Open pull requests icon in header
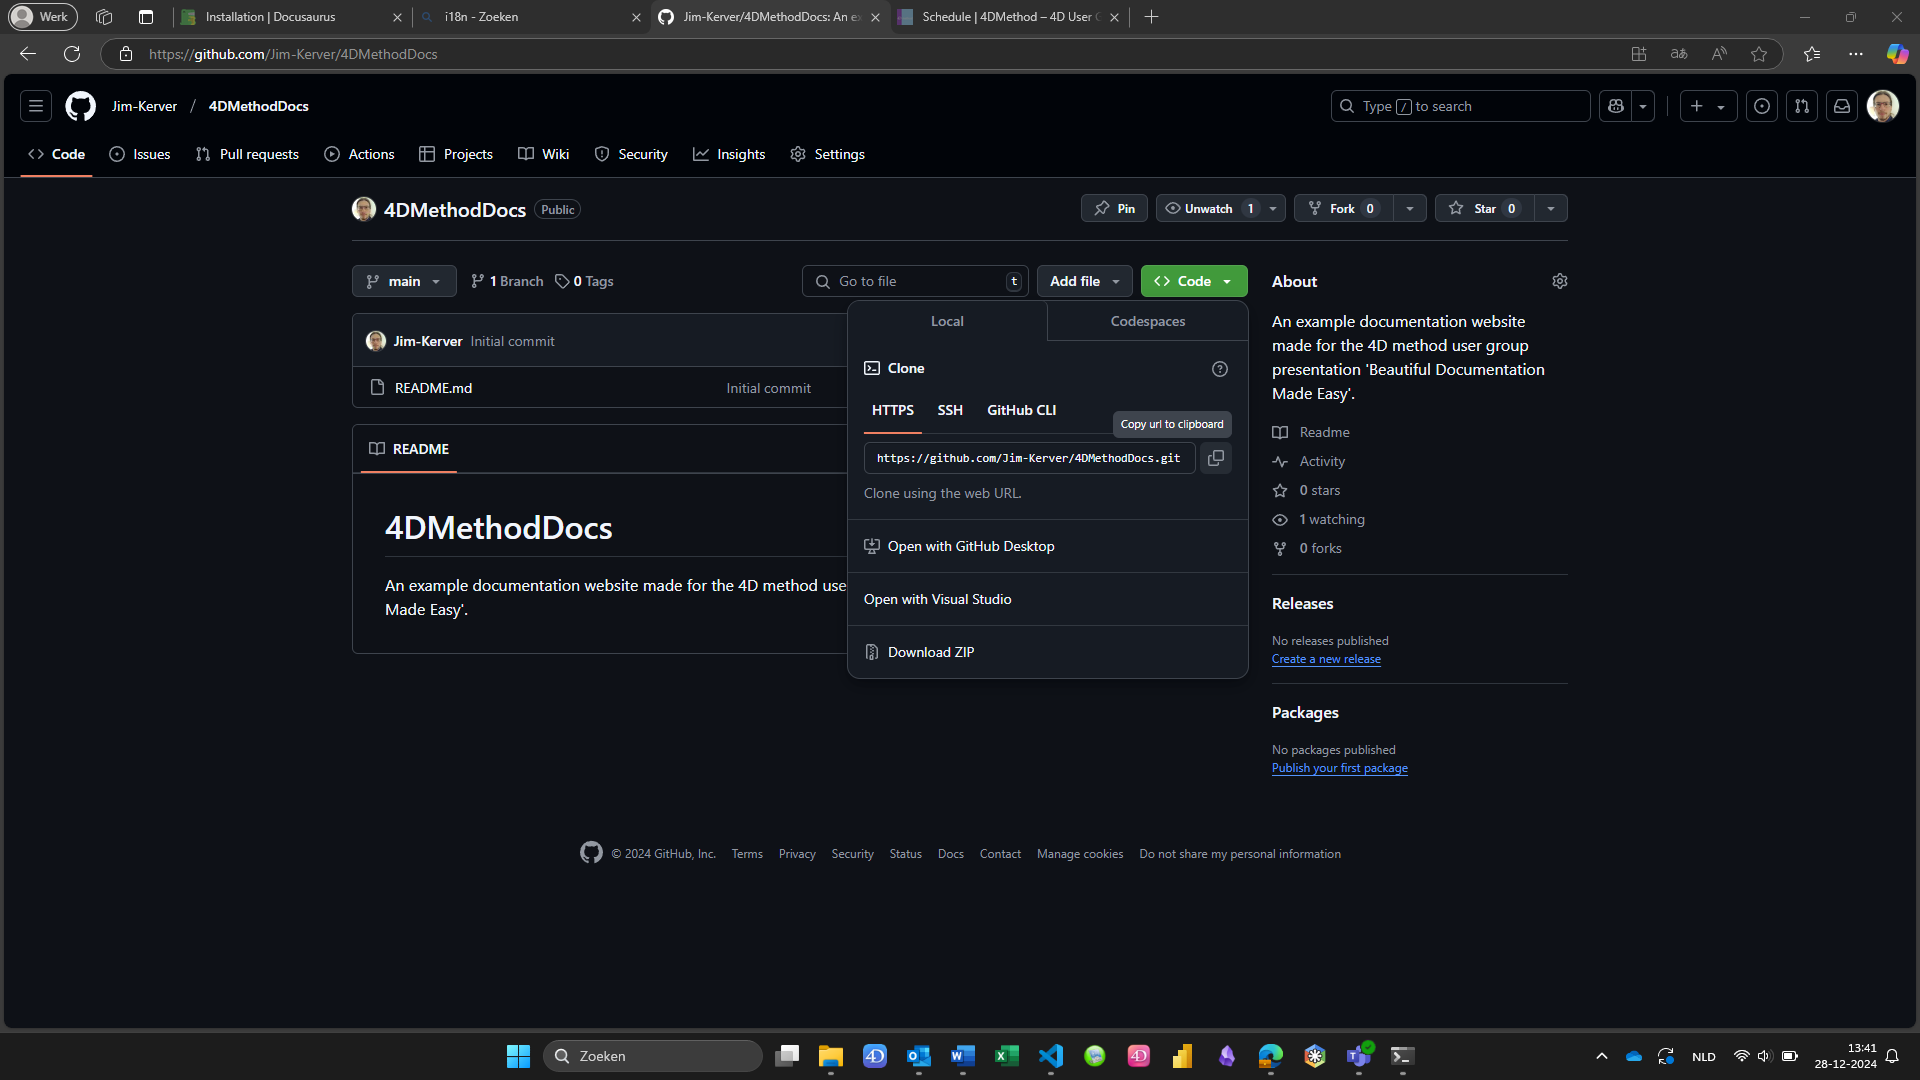1920x1080 pixels. [x=1801, y=106]
